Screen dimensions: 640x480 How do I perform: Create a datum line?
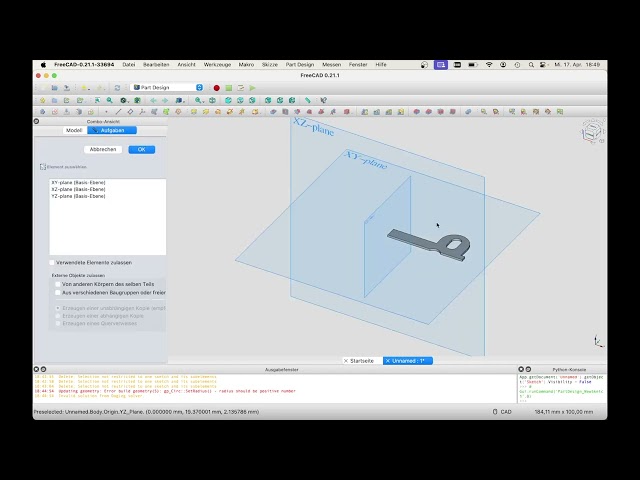118,111
